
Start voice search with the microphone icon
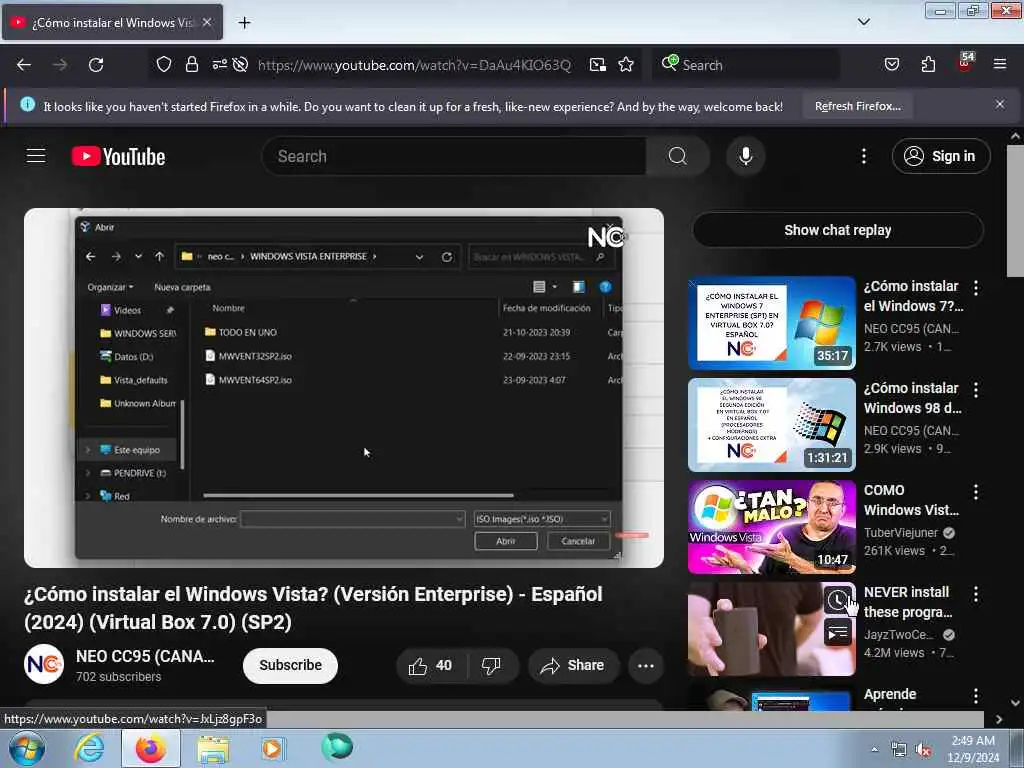pos(745,156)
